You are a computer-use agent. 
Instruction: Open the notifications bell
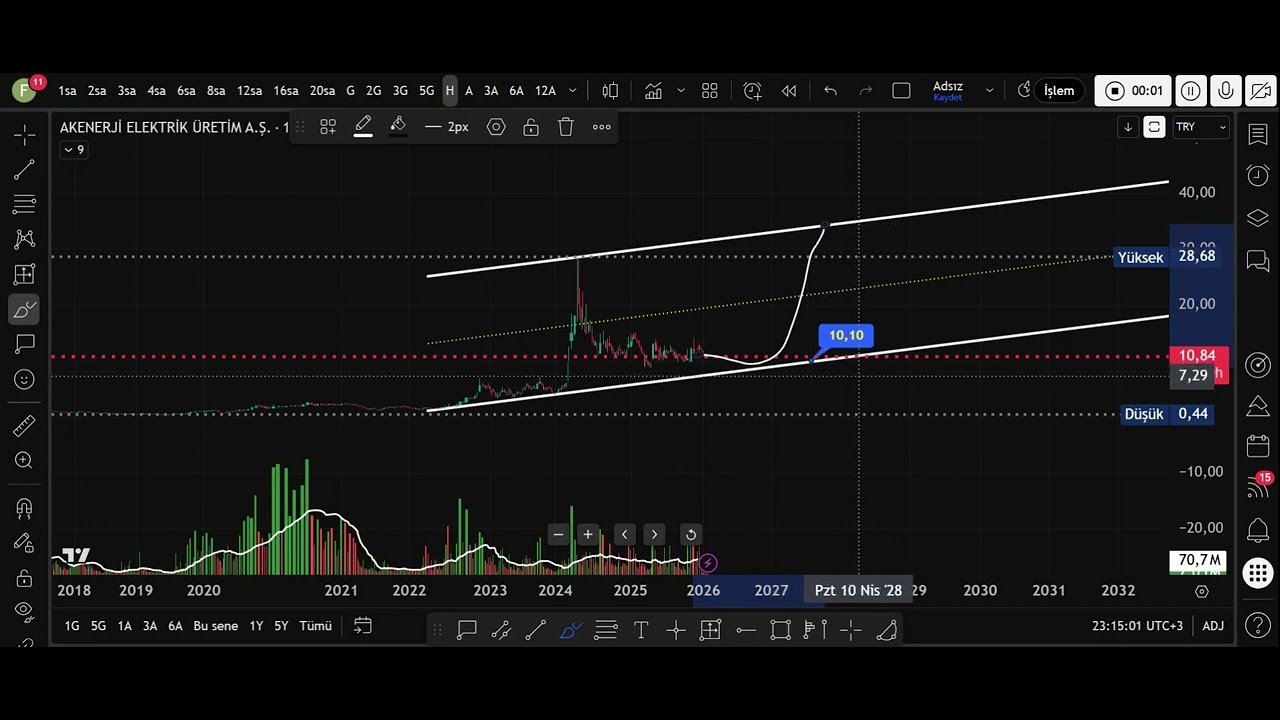[x=1258, y=530]
